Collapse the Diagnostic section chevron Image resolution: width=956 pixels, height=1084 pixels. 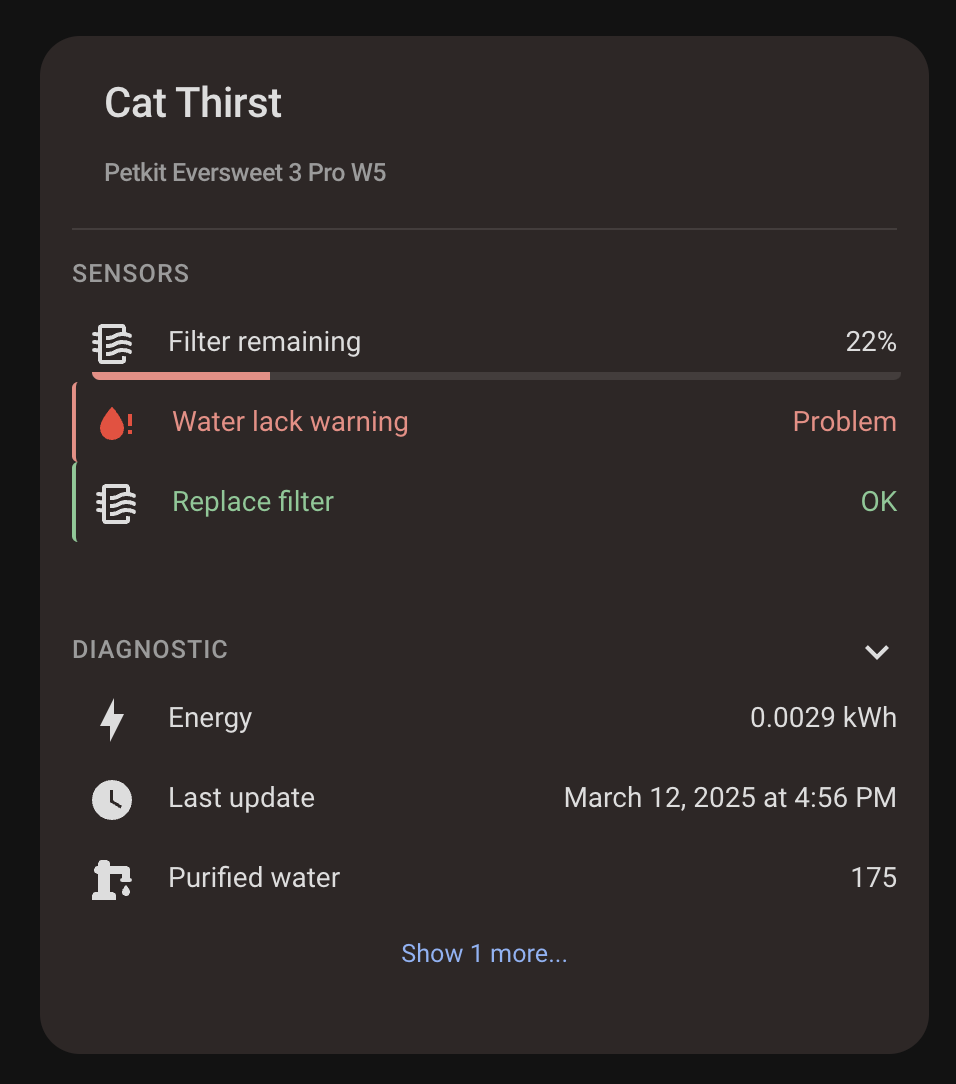point(876,652)
